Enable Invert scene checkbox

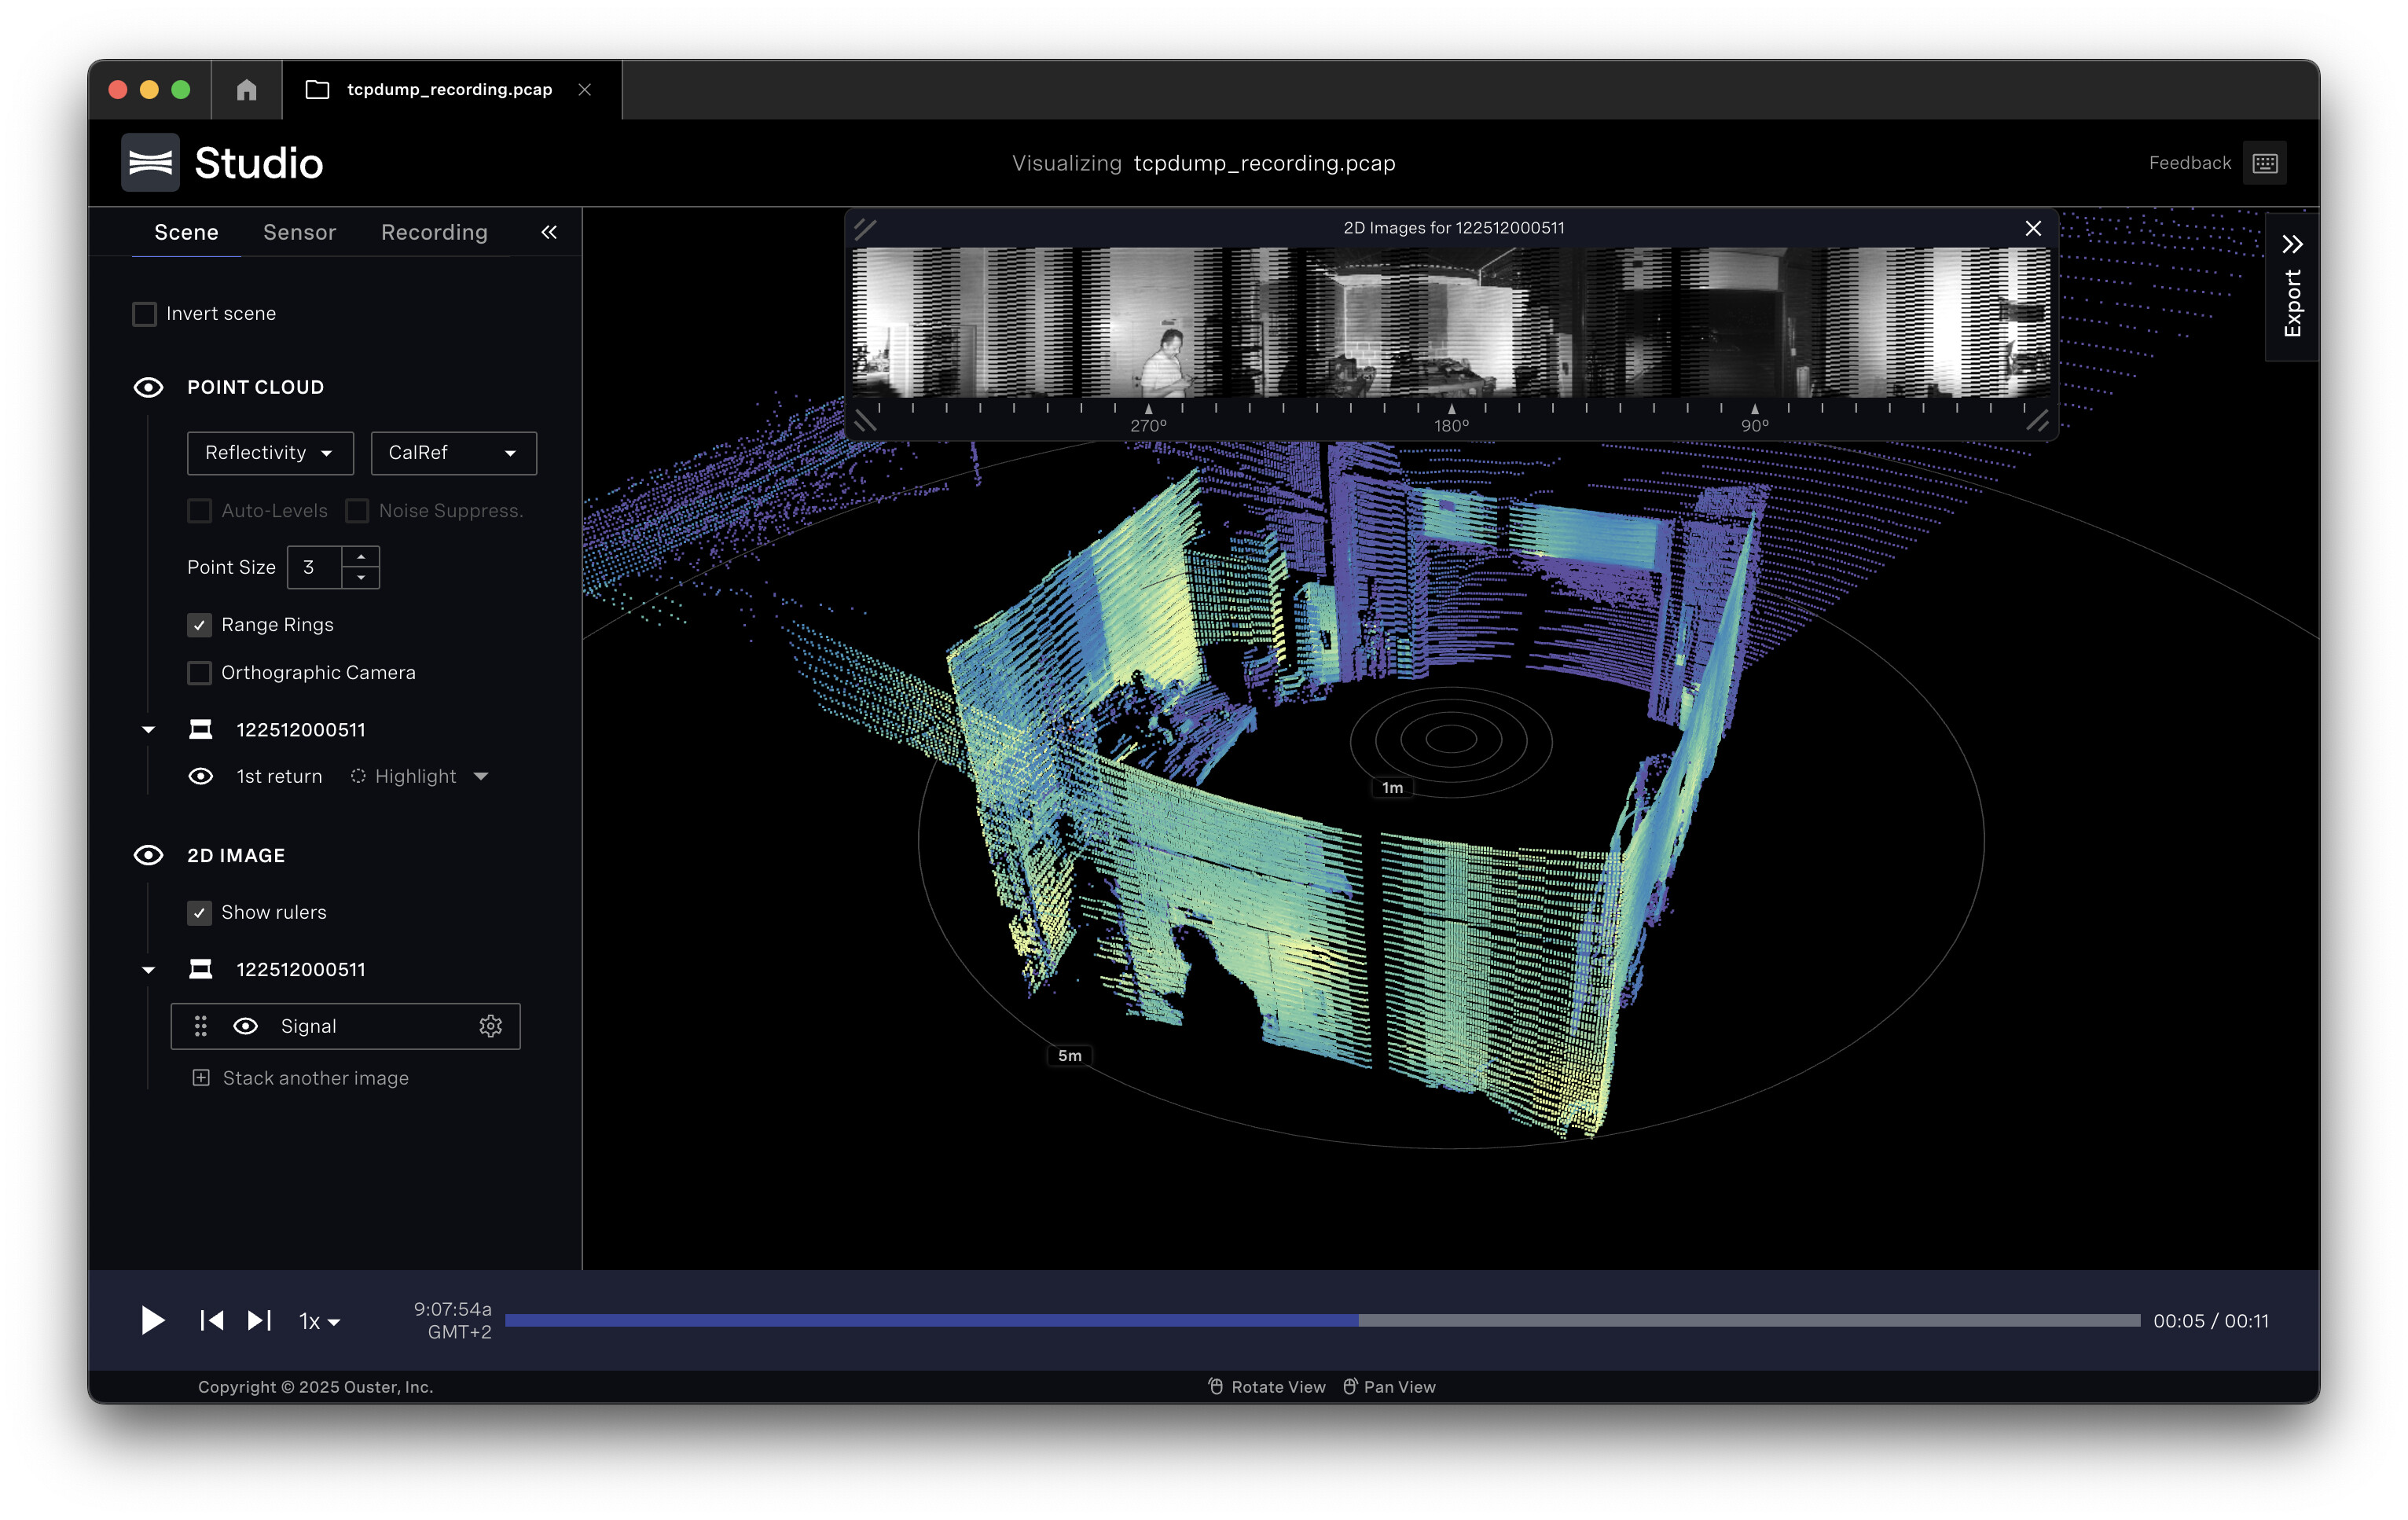[x=145, y=314]
